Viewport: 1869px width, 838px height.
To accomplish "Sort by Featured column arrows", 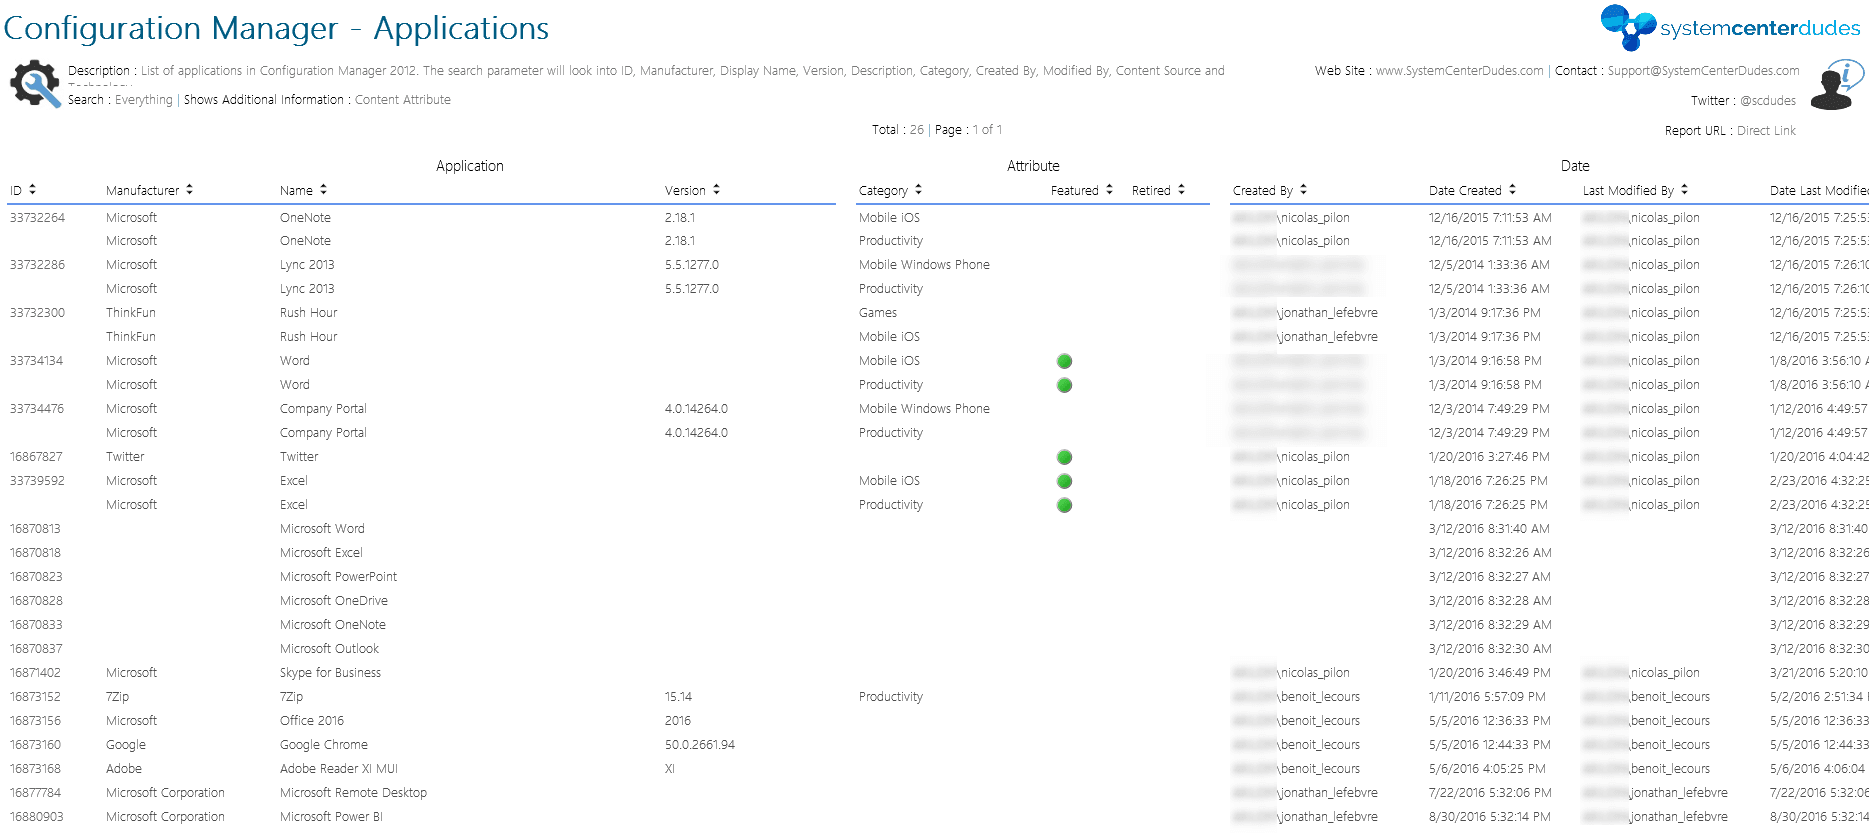I will point(1109,190).
